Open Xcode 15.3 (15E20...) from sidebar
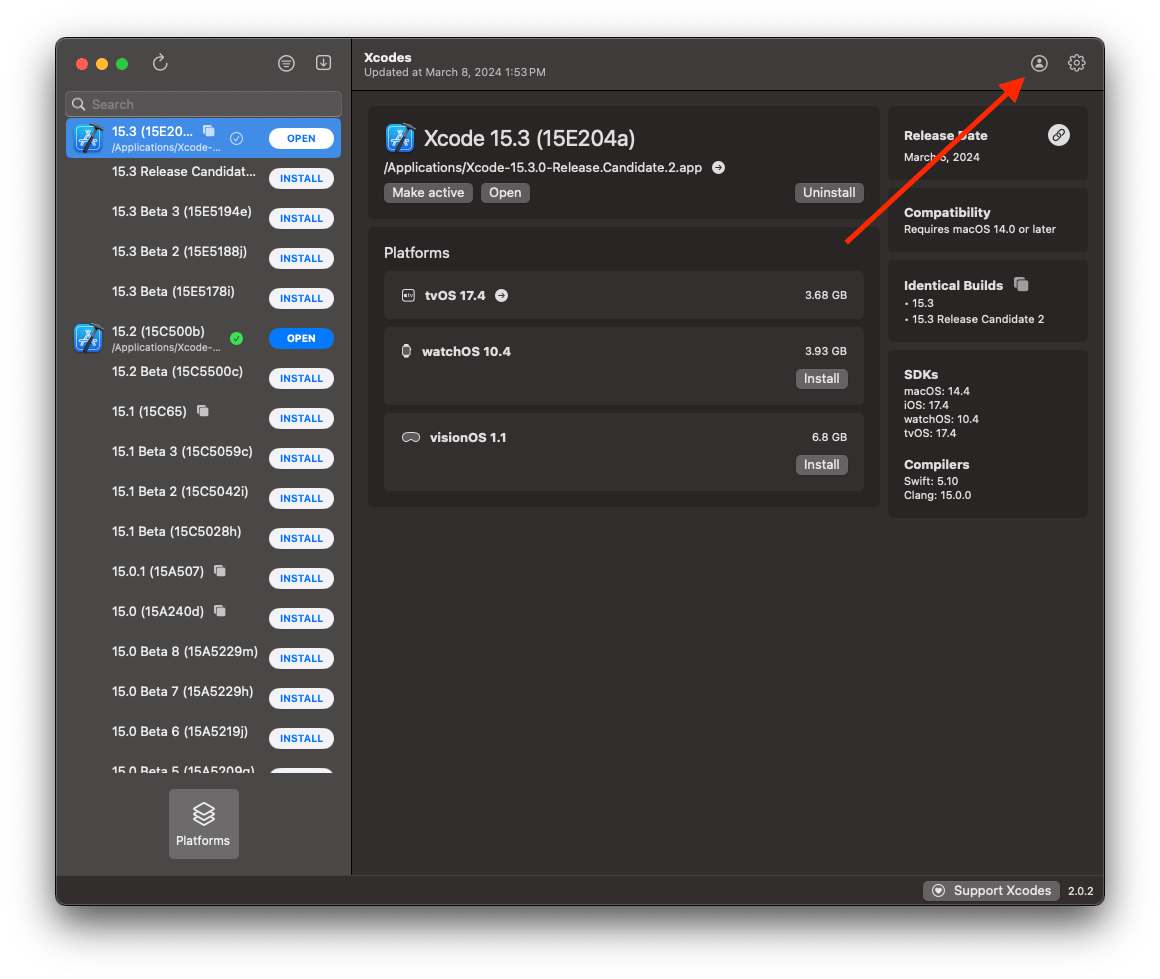 coord(301,138)
